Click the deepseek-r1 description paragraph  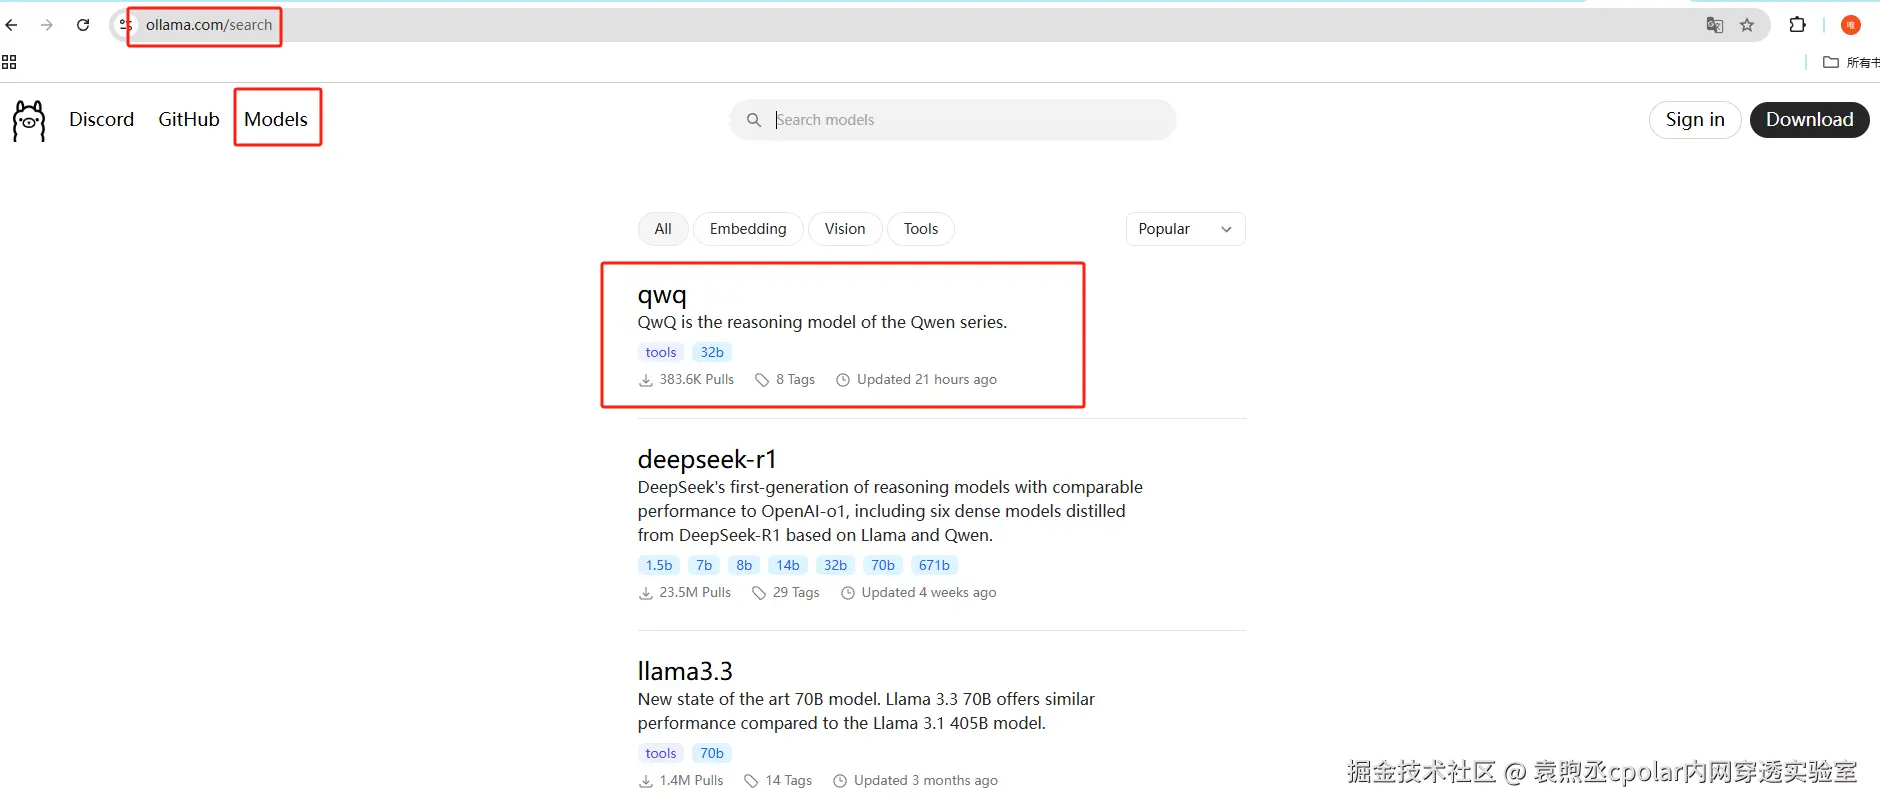tap(890, 511)
